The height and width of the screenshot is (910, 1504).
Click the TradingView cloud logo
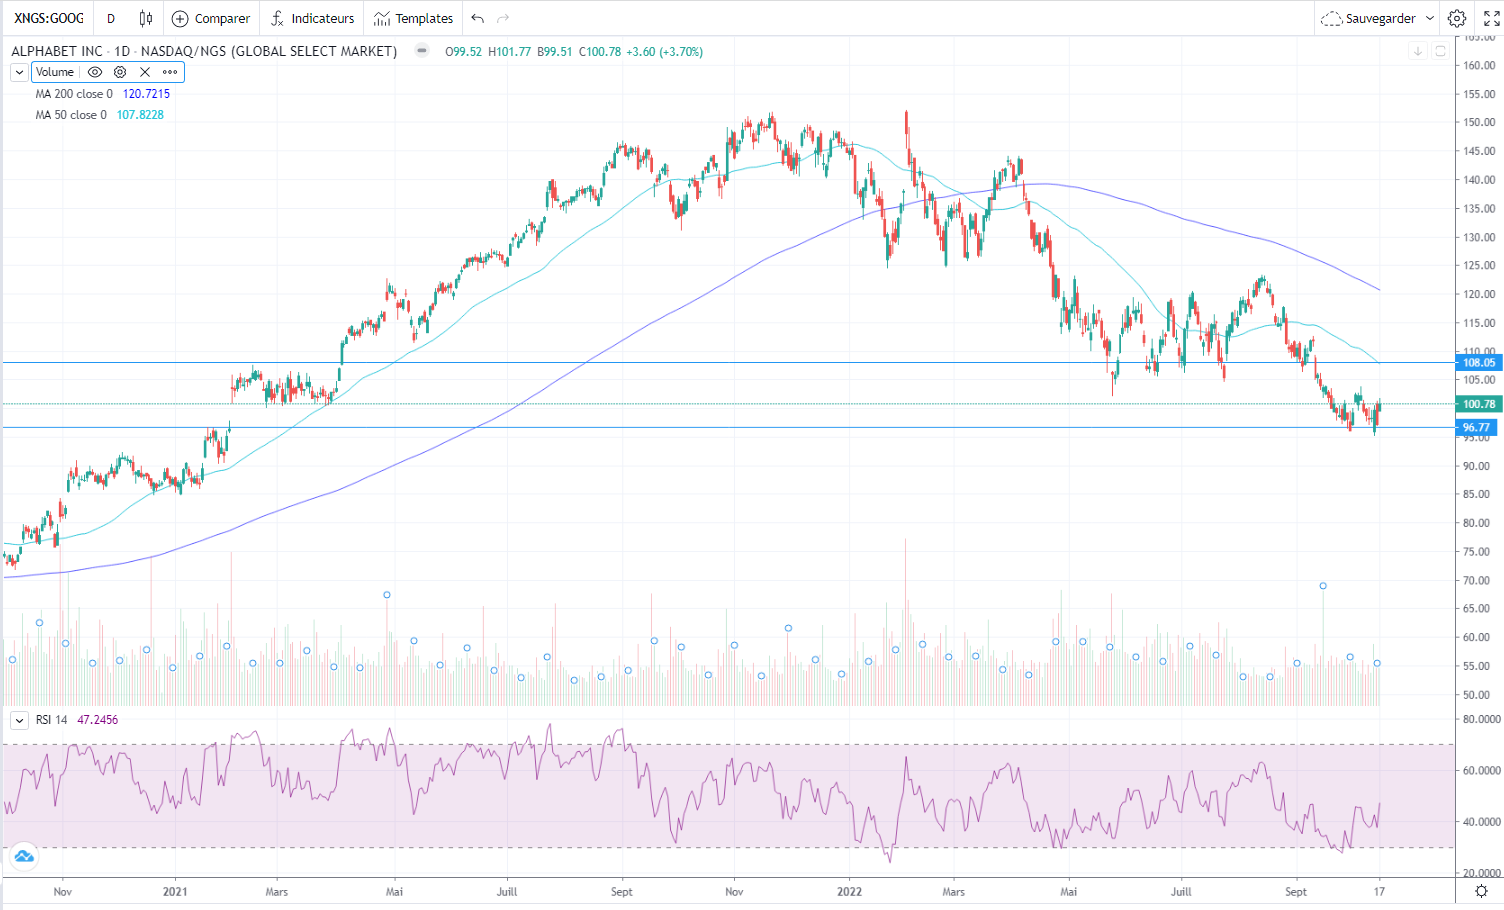(23, 856)
